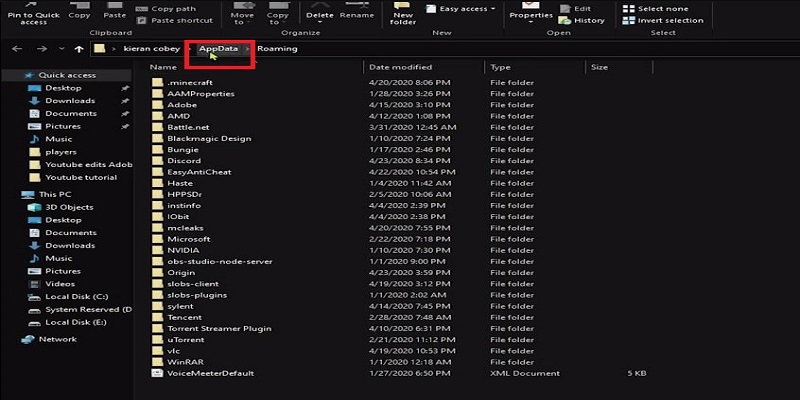Open the Easy access dropdown
This screenshot has height=400, width=800.
coord(461,9)
